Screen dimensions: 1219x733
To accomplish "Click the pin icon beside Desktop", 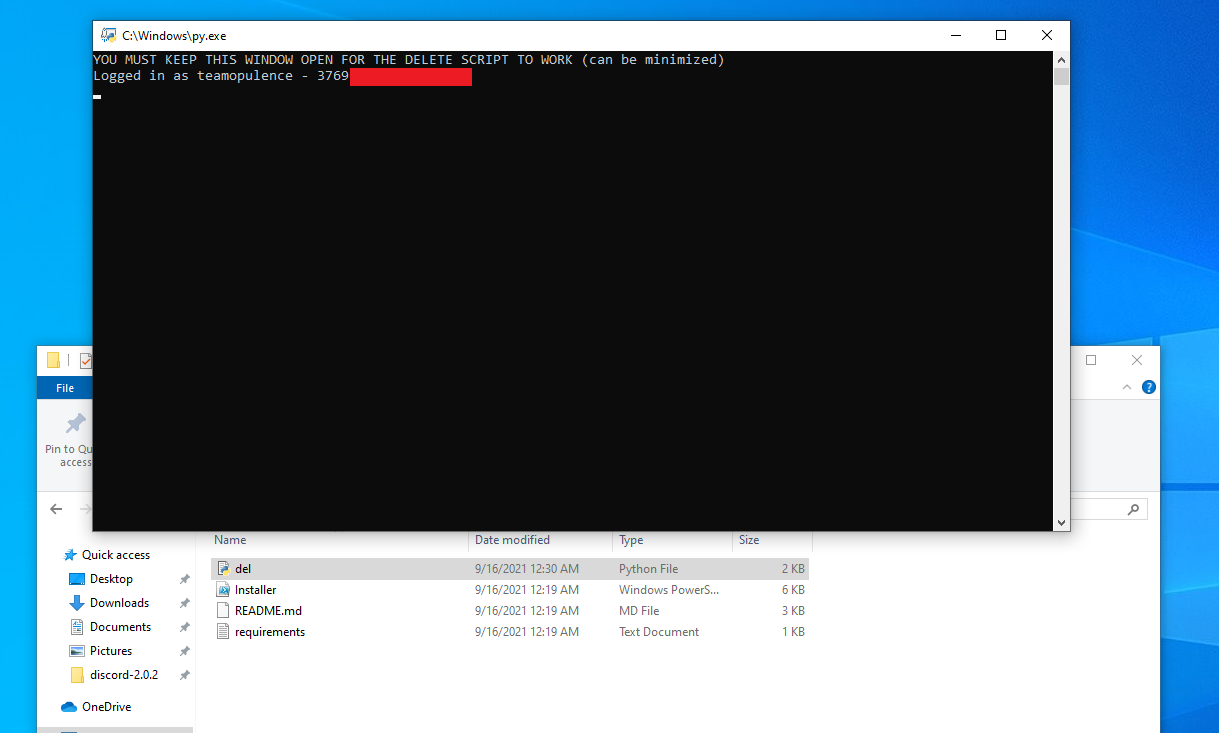I will [184, 579].
